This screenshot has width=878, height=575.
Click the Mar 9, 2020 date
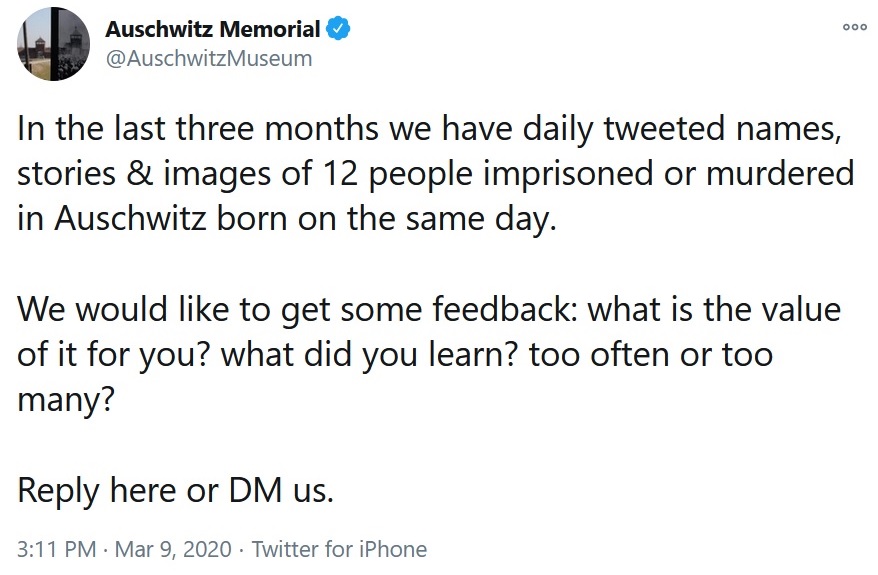[x=173, y=549]
